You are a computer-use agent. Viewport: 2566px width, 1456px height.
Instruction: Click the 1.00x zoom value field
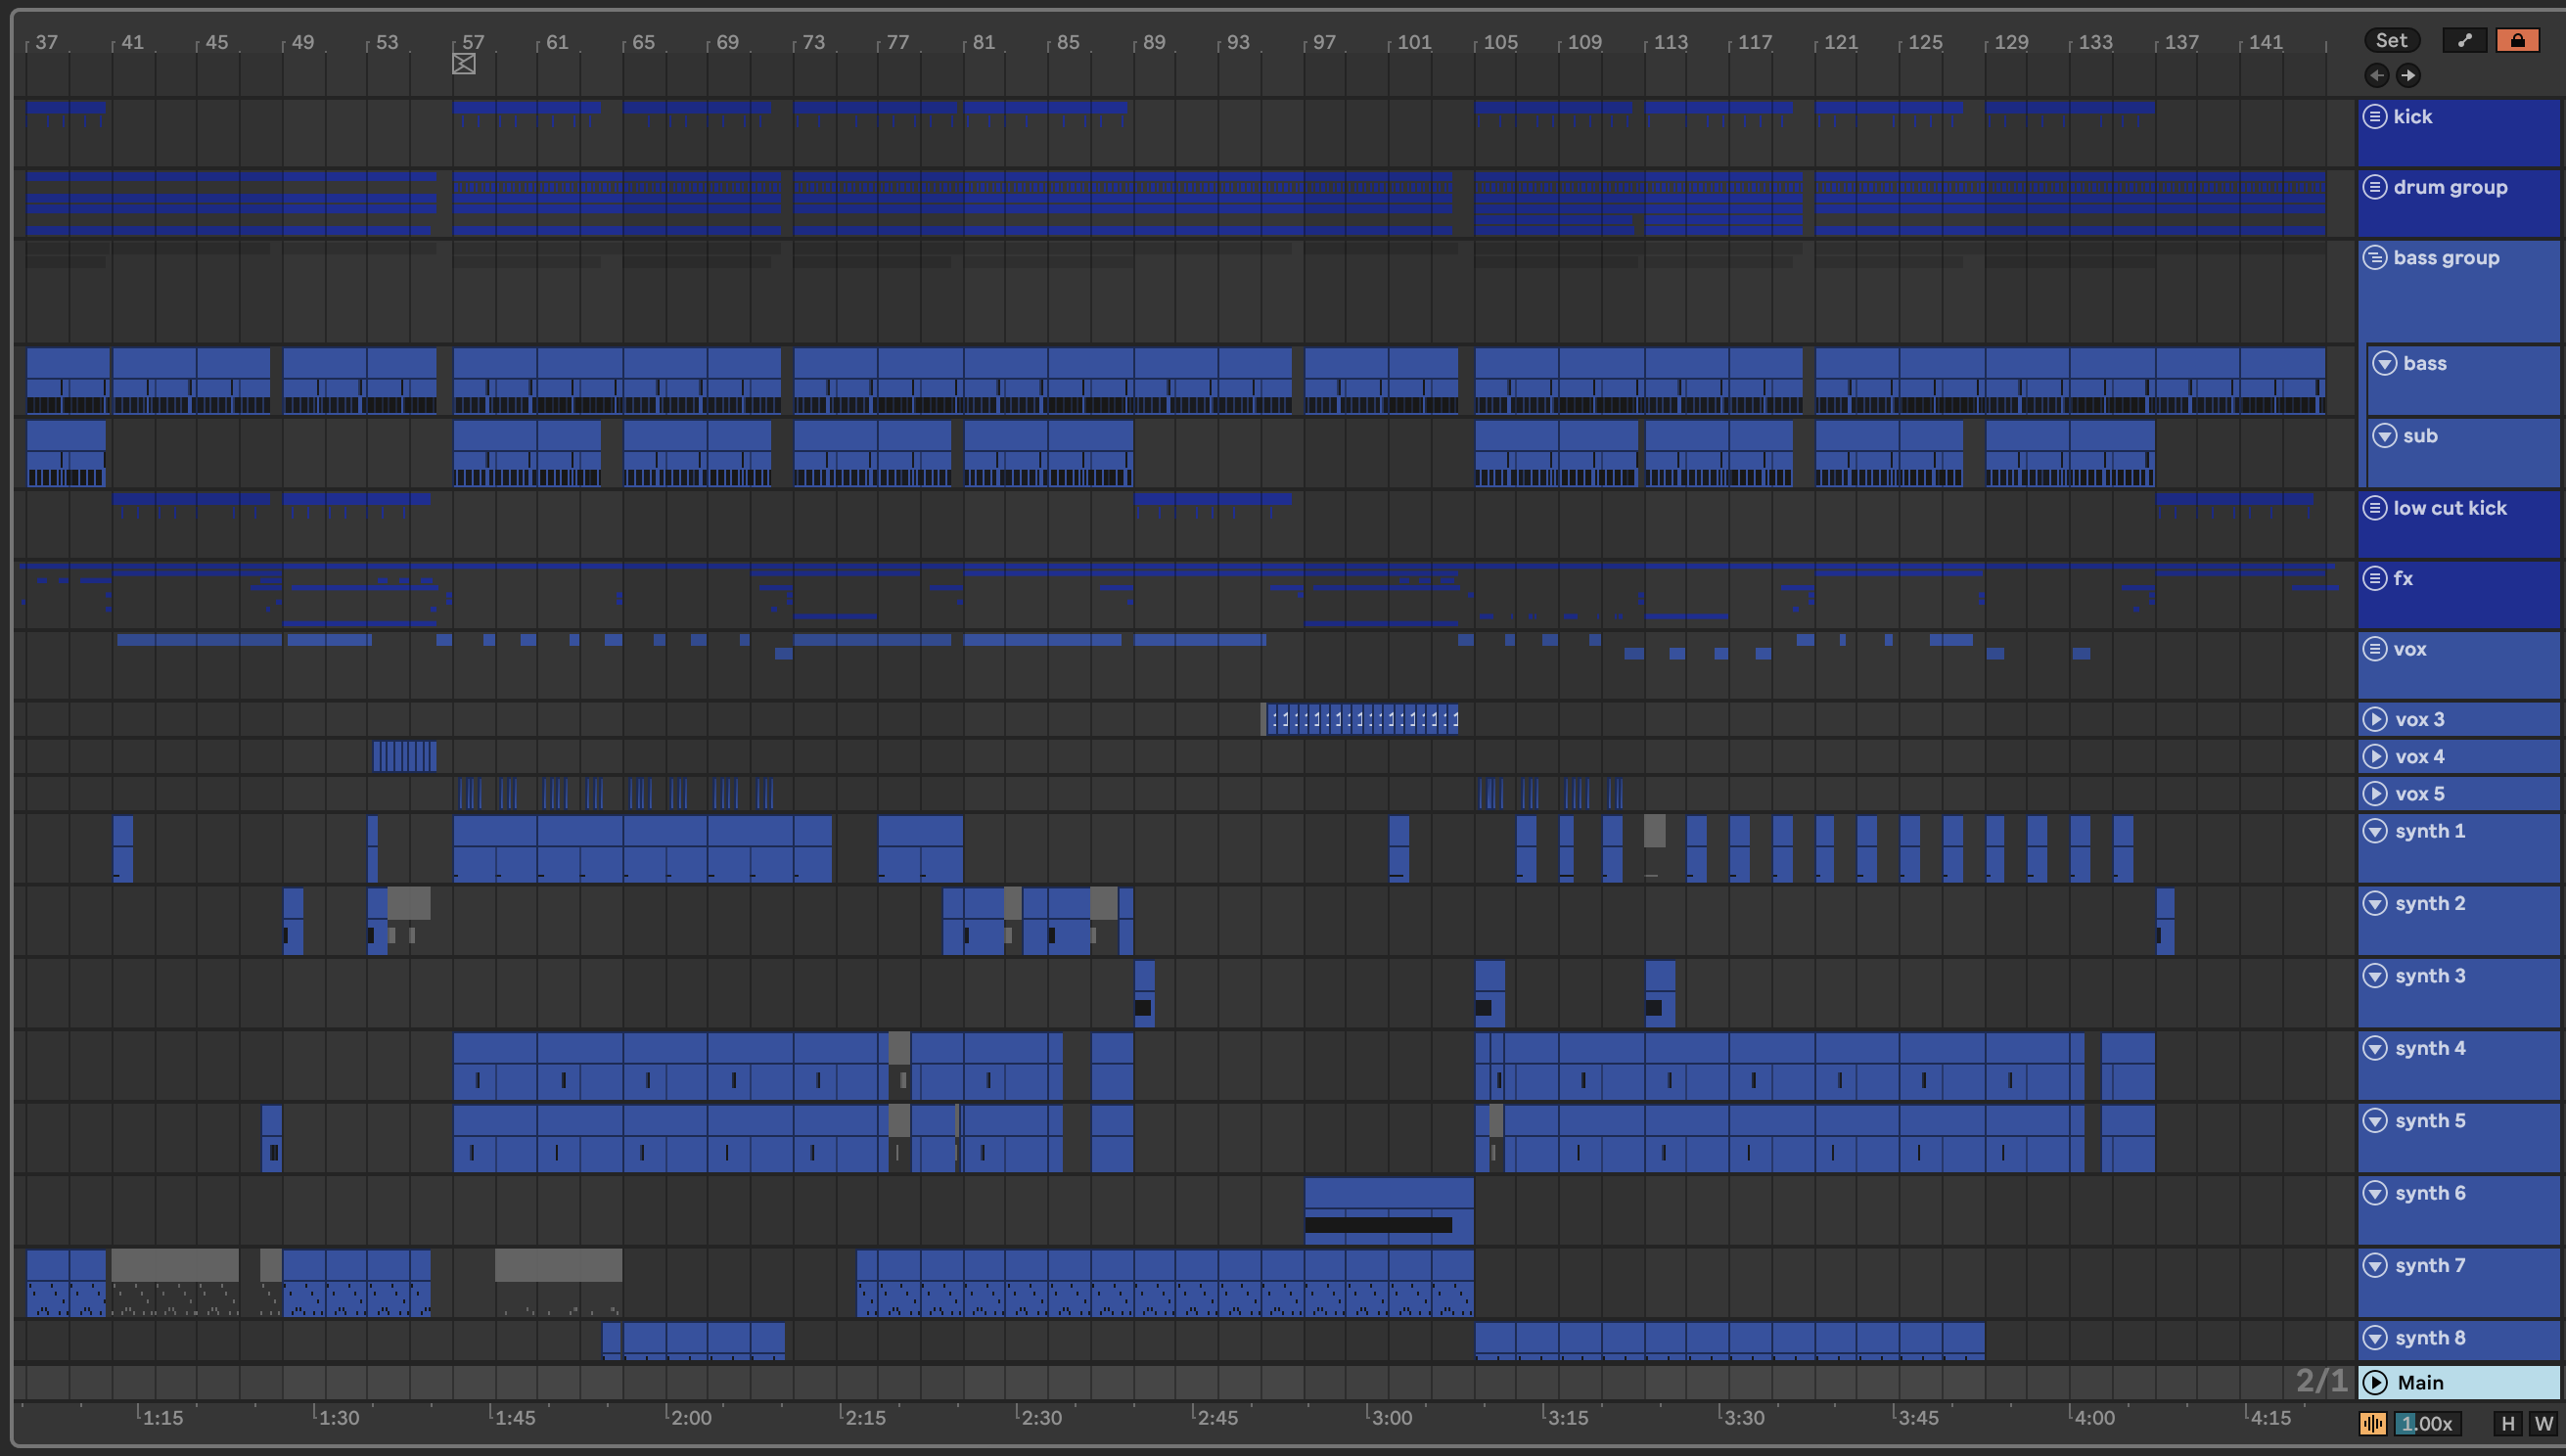pos(2428,1423)
